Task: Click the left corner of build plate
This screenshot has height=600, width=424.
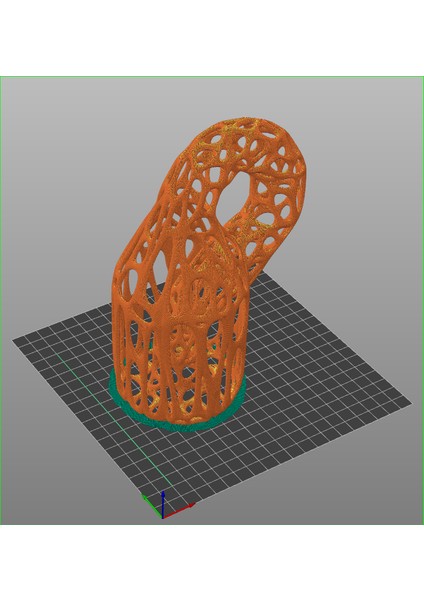Action: (x=15, y=340)
